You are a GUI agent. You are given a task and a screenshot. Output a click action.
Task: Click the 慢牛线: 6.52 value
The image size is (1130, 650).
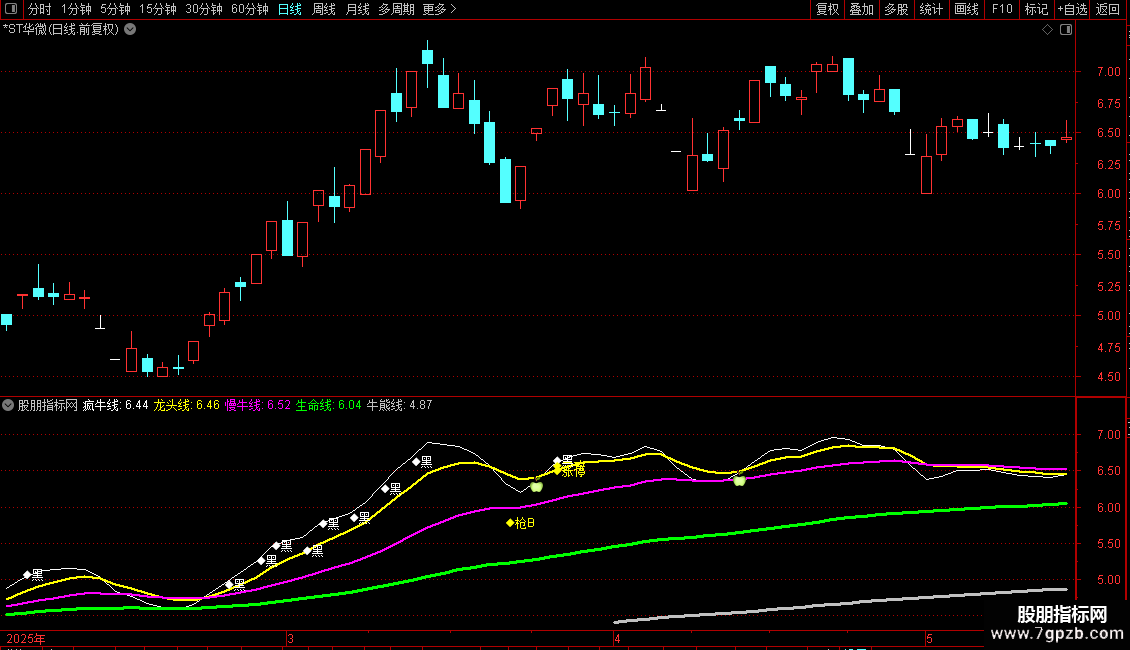click(258, 406)
